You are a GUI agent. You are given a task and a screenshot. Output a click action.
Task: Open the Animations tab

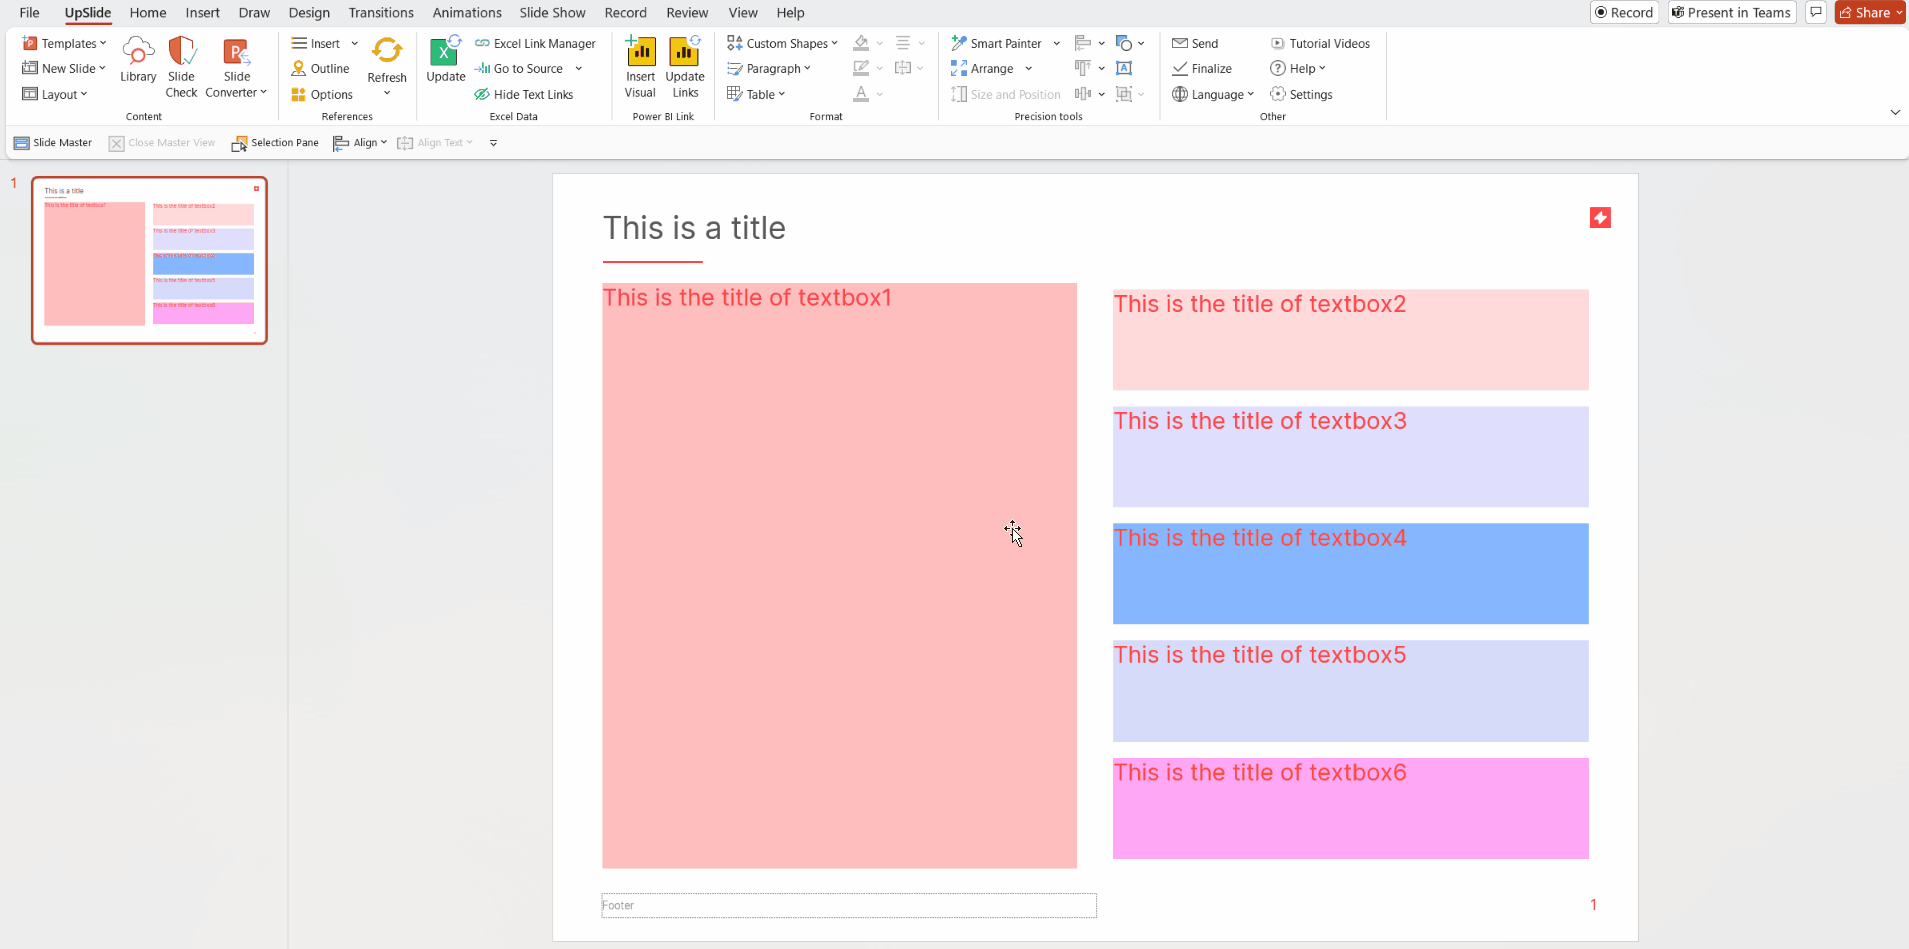click(467, 13)
